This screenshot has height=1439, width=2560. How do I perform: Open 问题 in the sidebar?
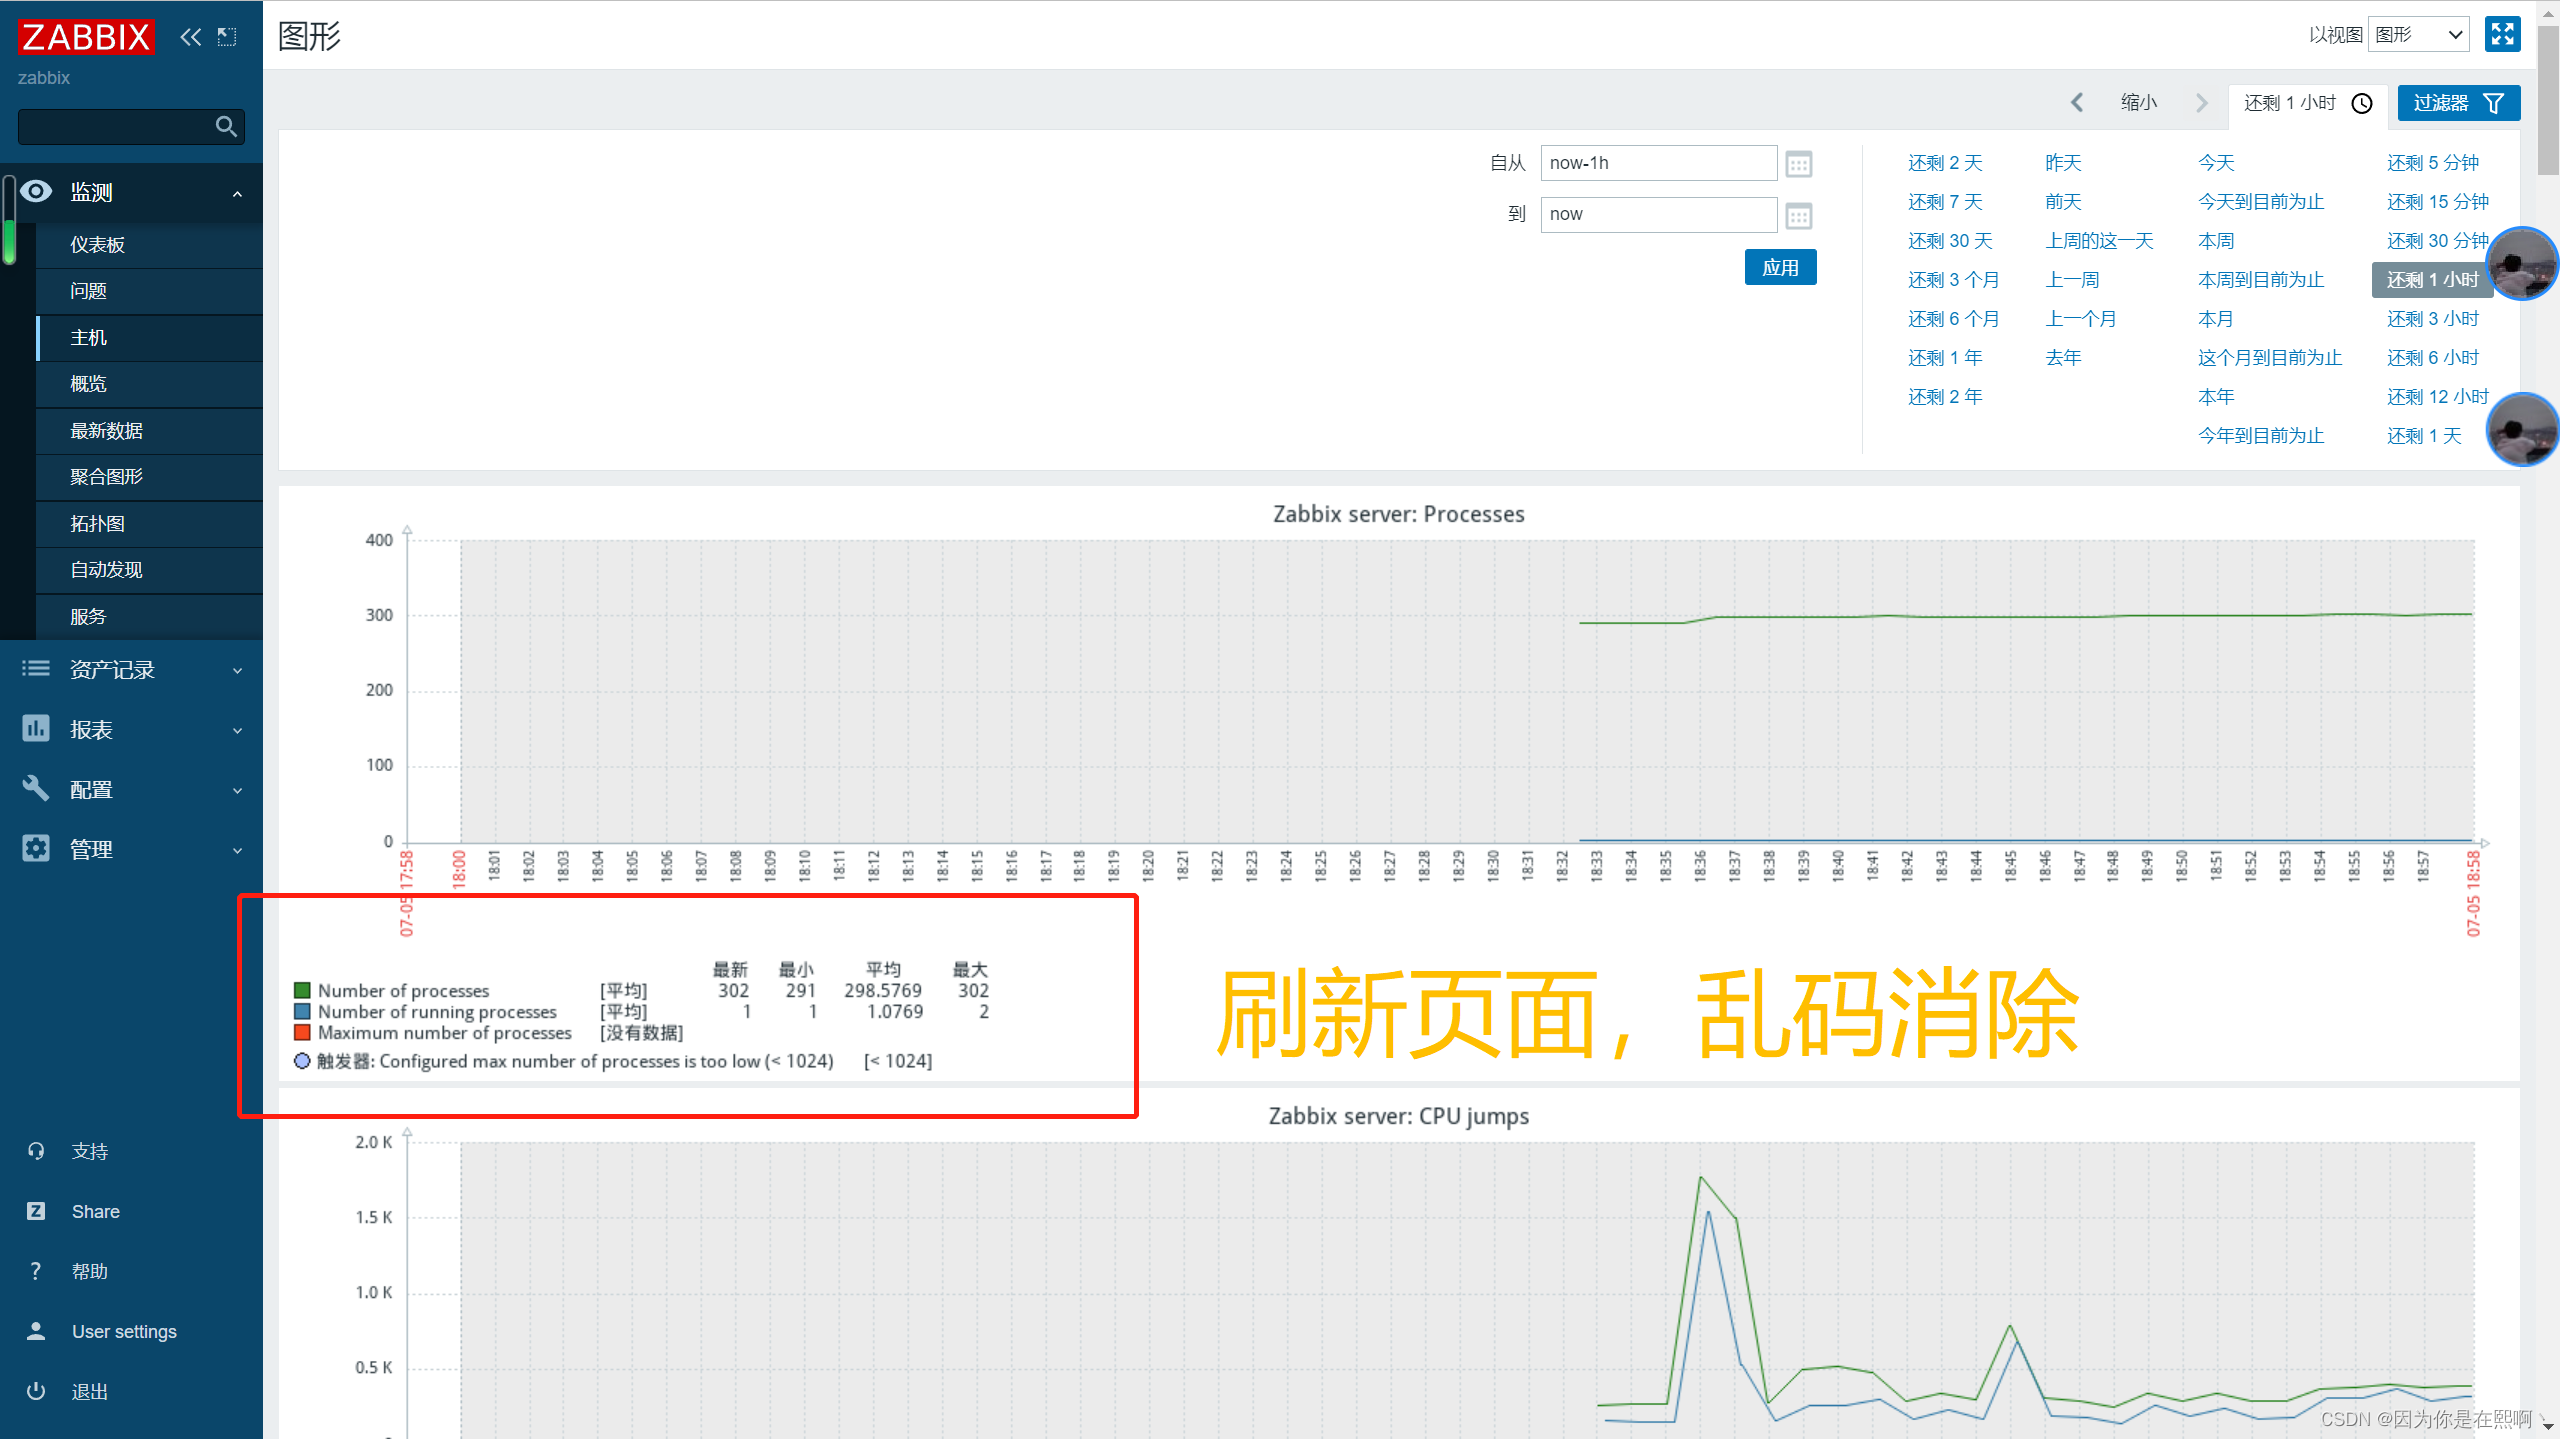[149, 291]
